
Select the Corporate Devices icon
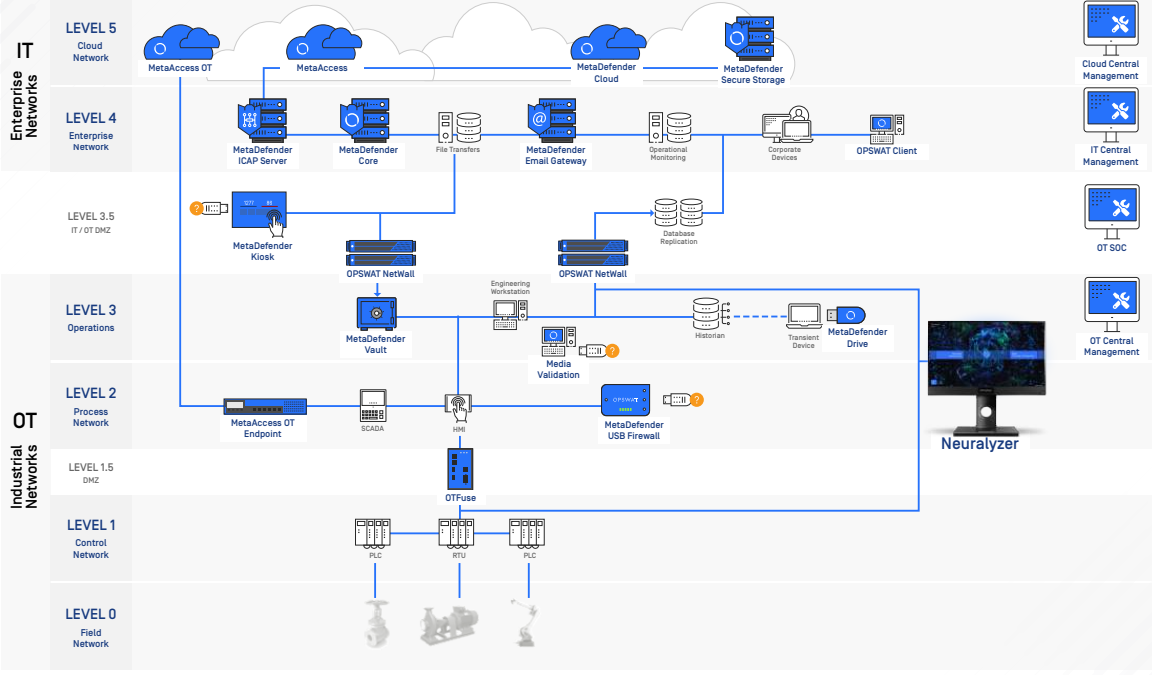(x=787, y=125)
